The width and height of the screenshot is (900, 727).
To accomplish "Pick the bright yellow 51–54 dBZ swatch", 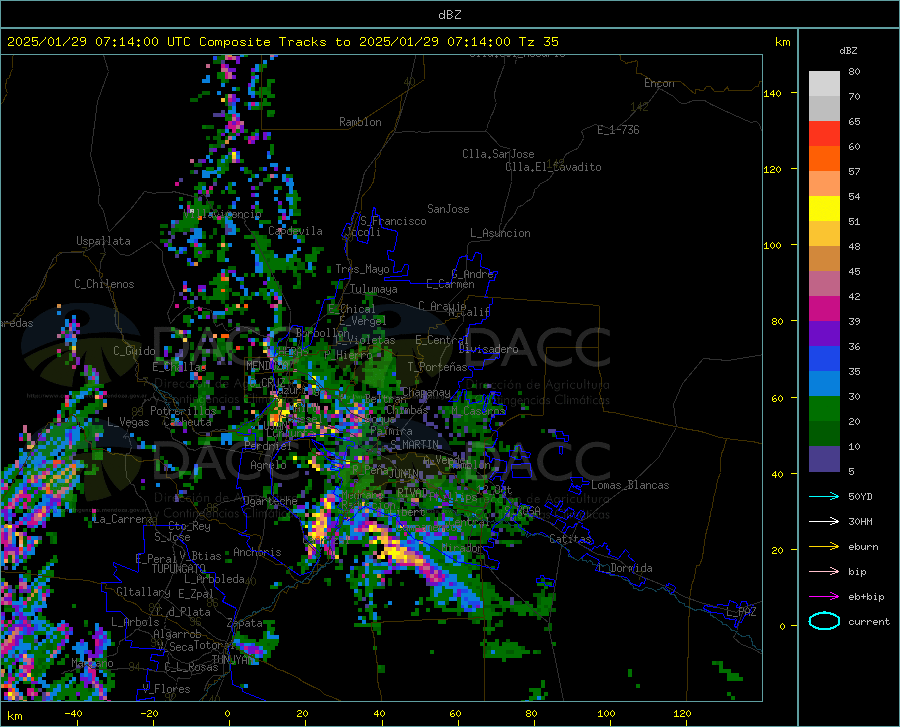I will pyautogui.click(x=824, y=209).
